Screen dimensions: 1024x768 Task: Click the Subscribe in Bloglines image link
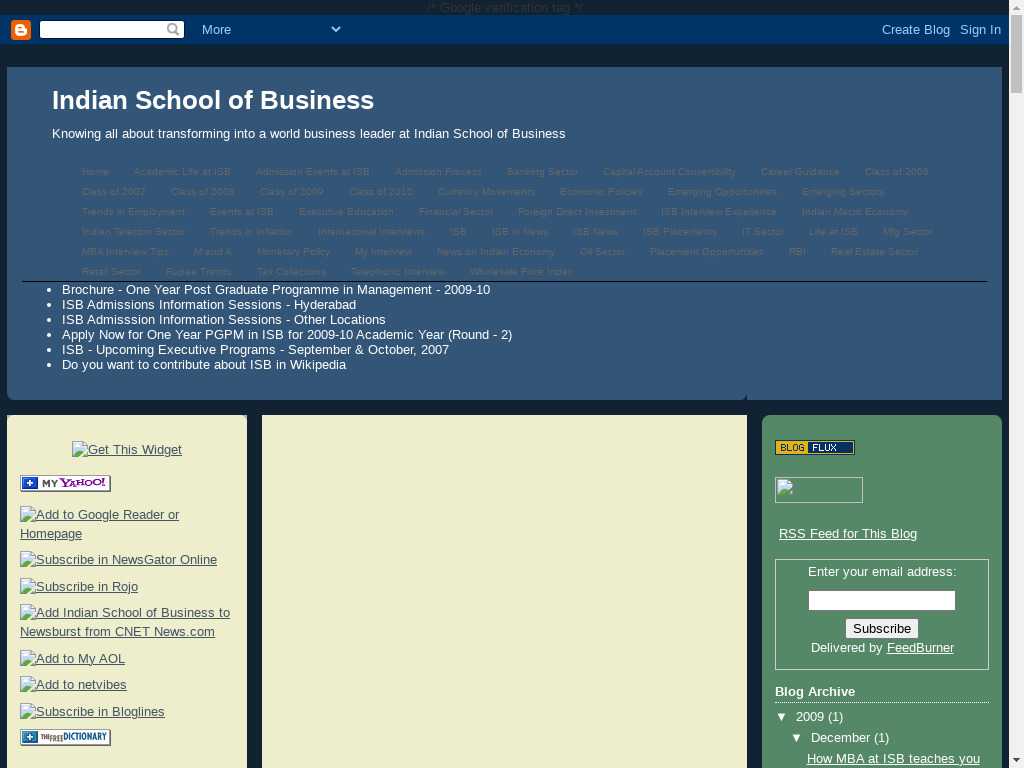click(92, 712)
